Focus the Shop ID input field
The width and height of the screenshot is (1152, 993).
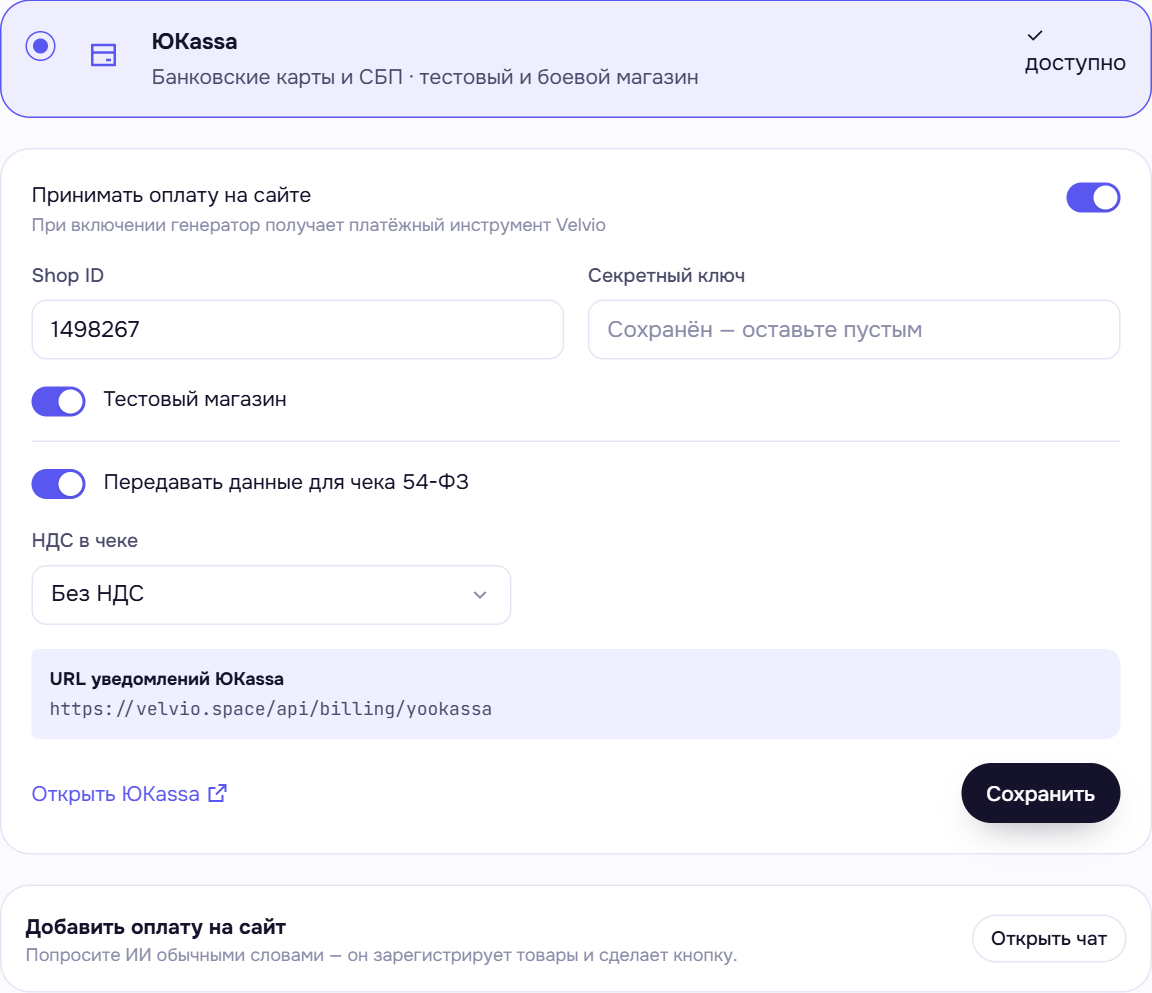[298, 329]
